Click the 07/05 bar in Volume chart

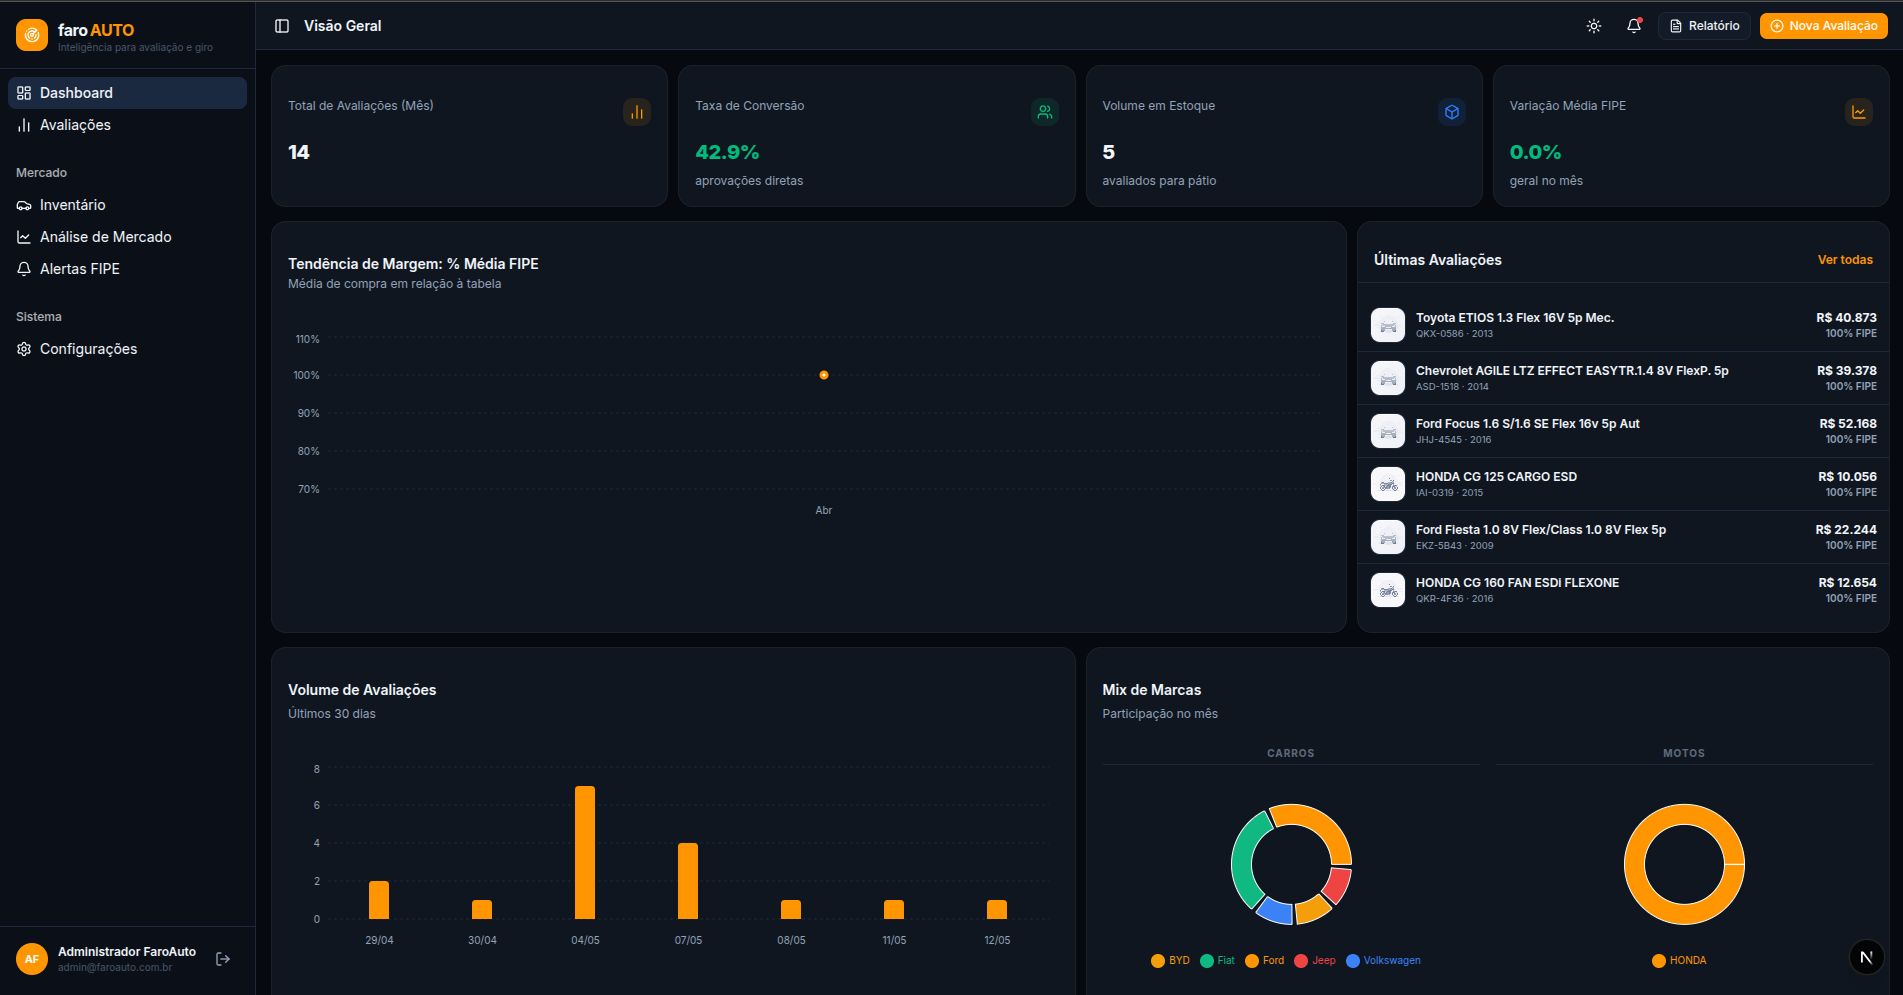point(688,881)
